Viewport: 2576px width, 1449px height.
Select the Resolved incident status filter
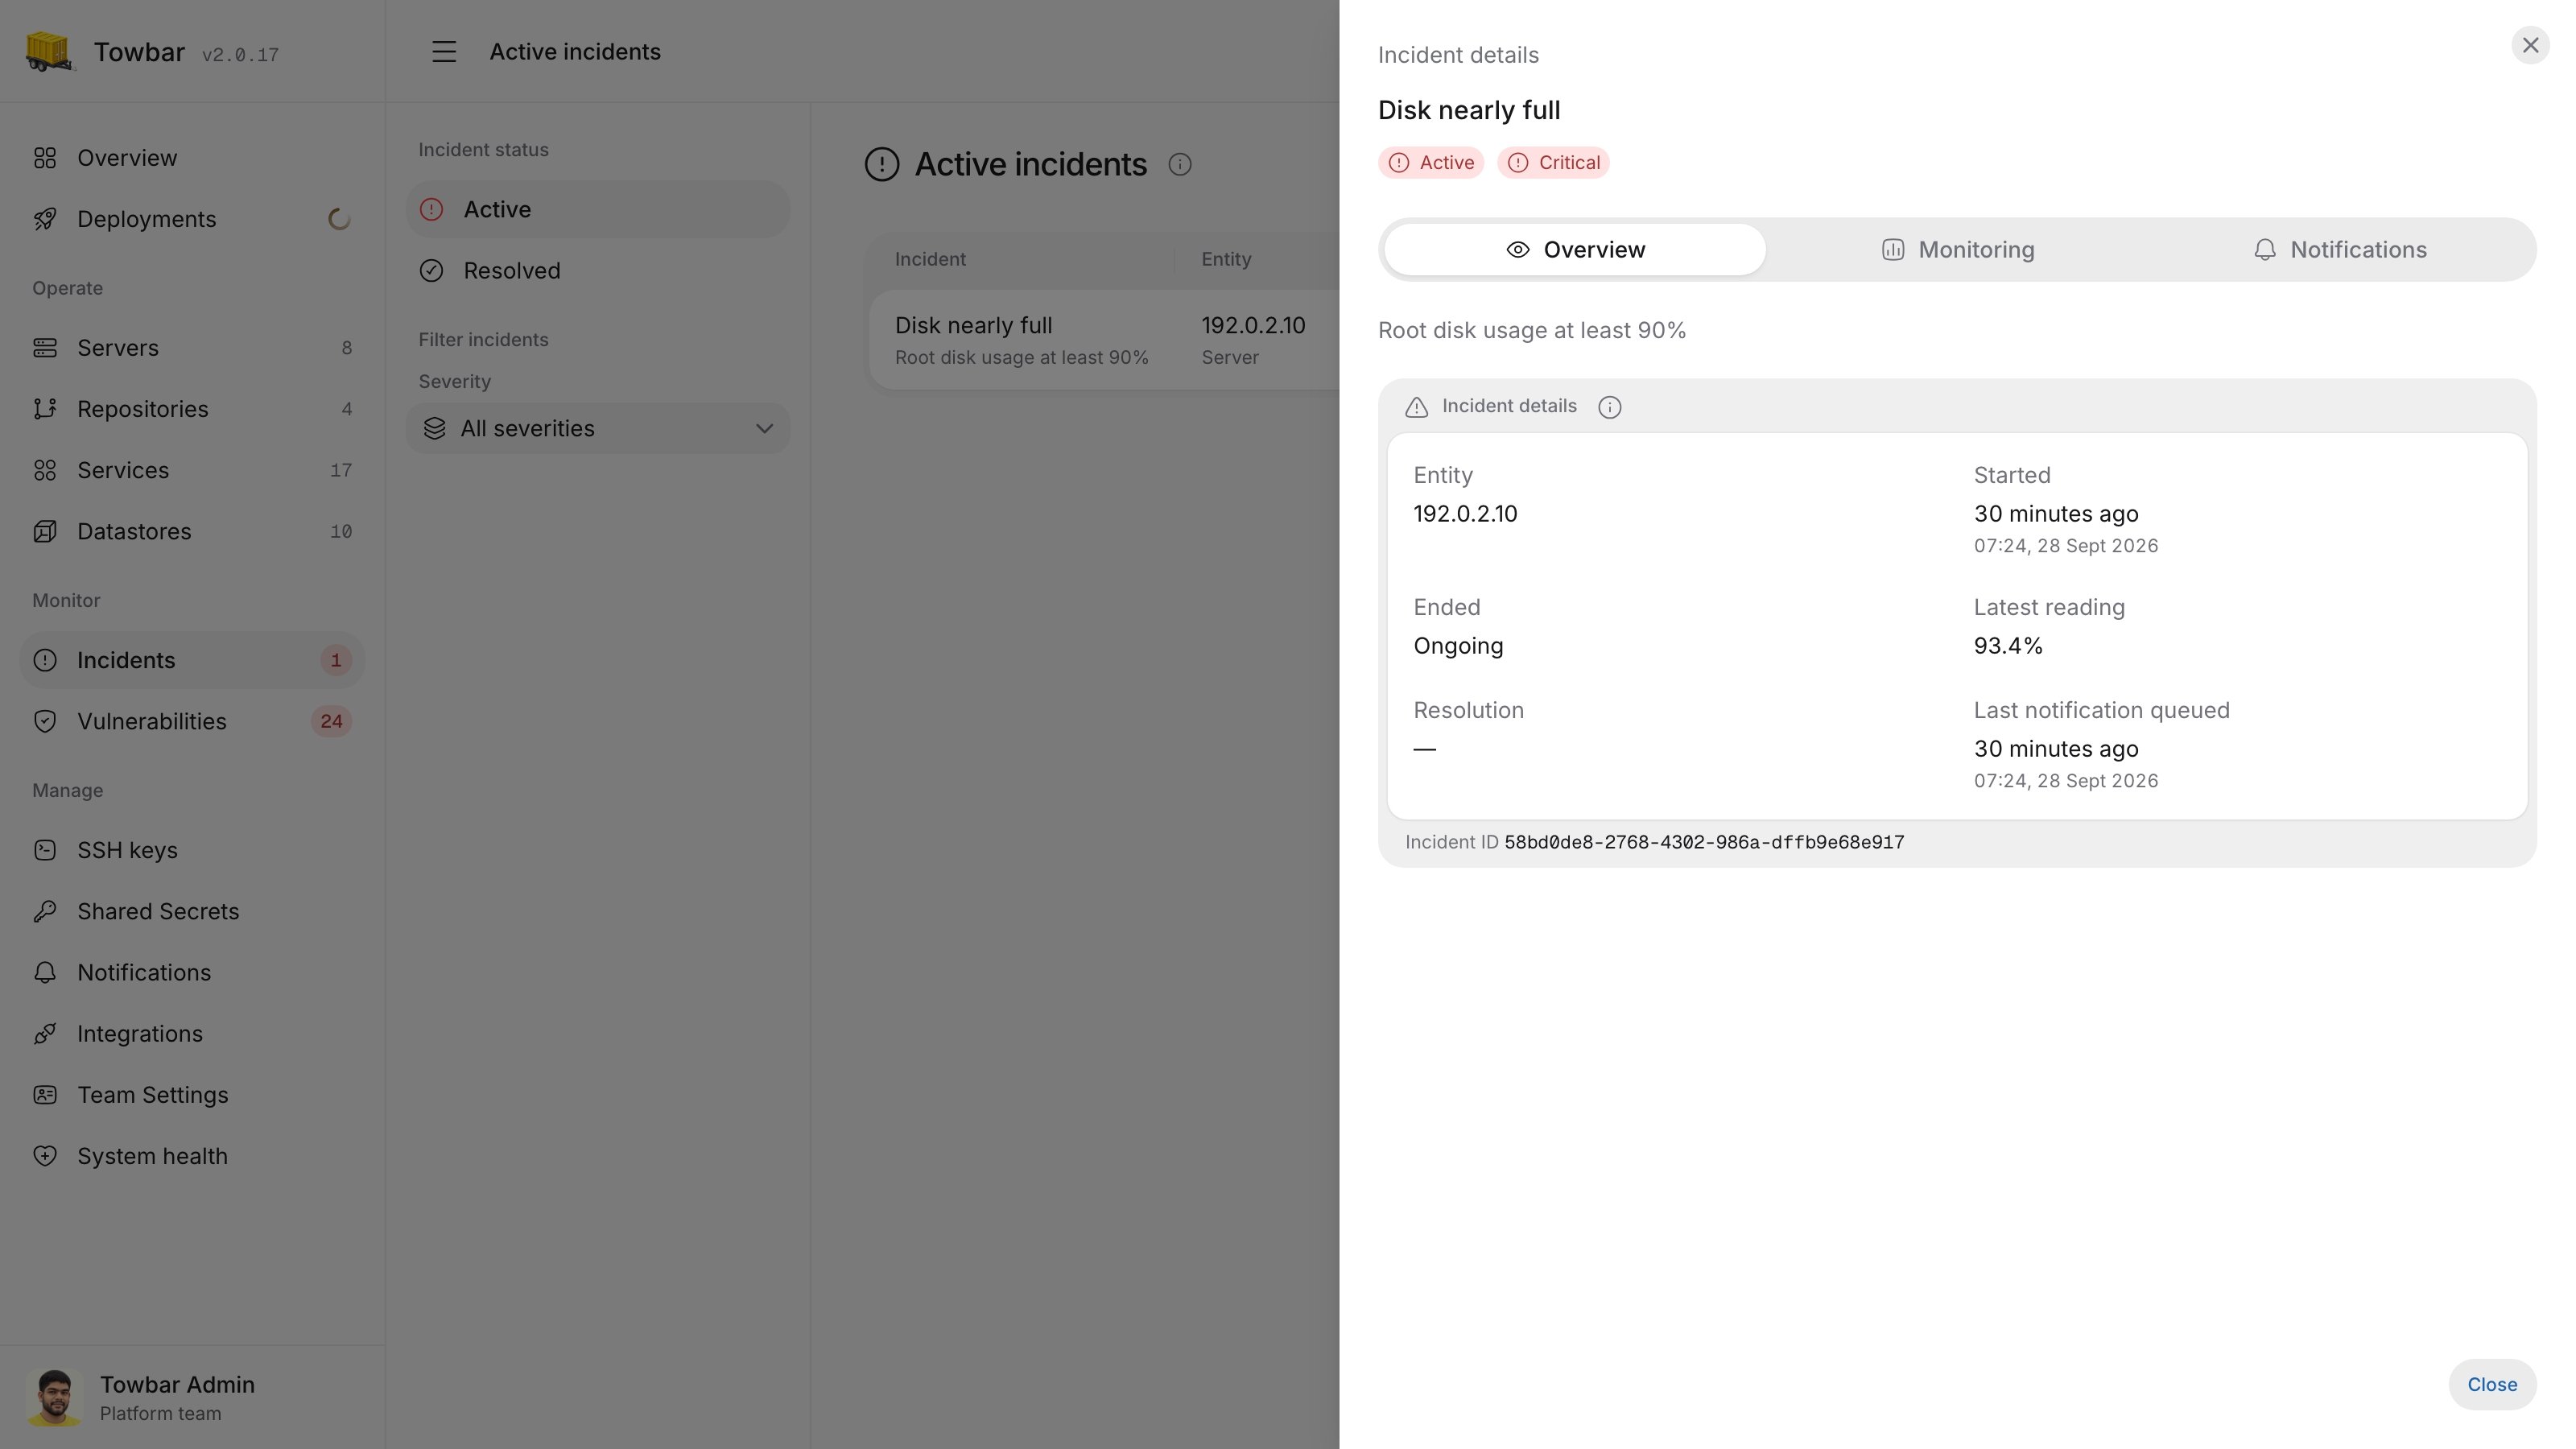point(598,270)
